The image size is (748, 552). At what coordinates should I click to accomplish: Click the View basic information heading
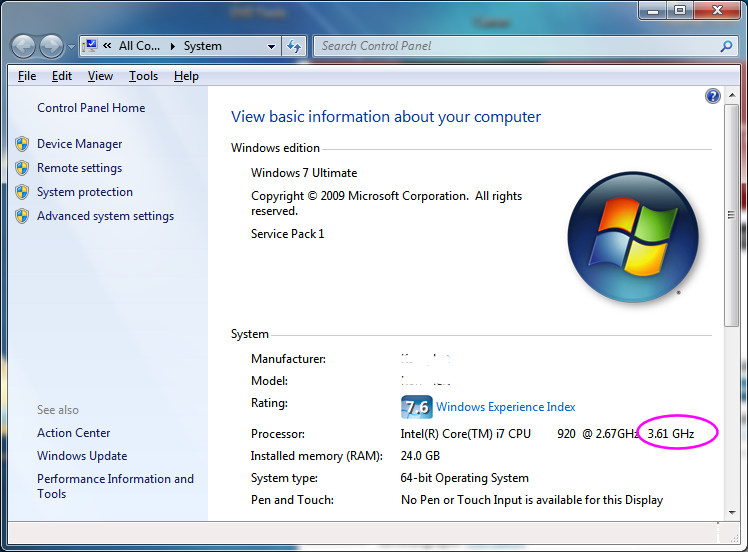click(386, 116)
